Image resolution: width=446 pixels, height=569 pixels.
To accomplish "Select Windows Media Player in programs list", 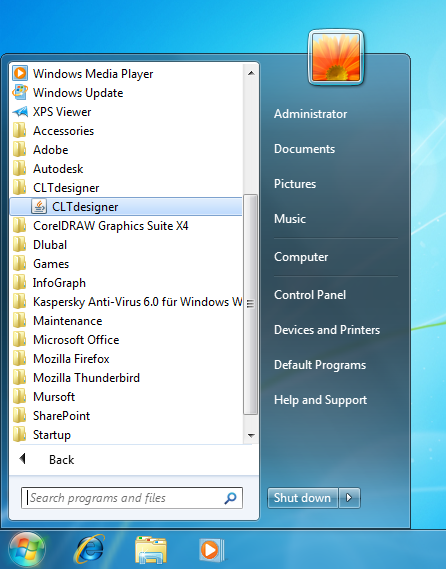I will tap(126, 74).
